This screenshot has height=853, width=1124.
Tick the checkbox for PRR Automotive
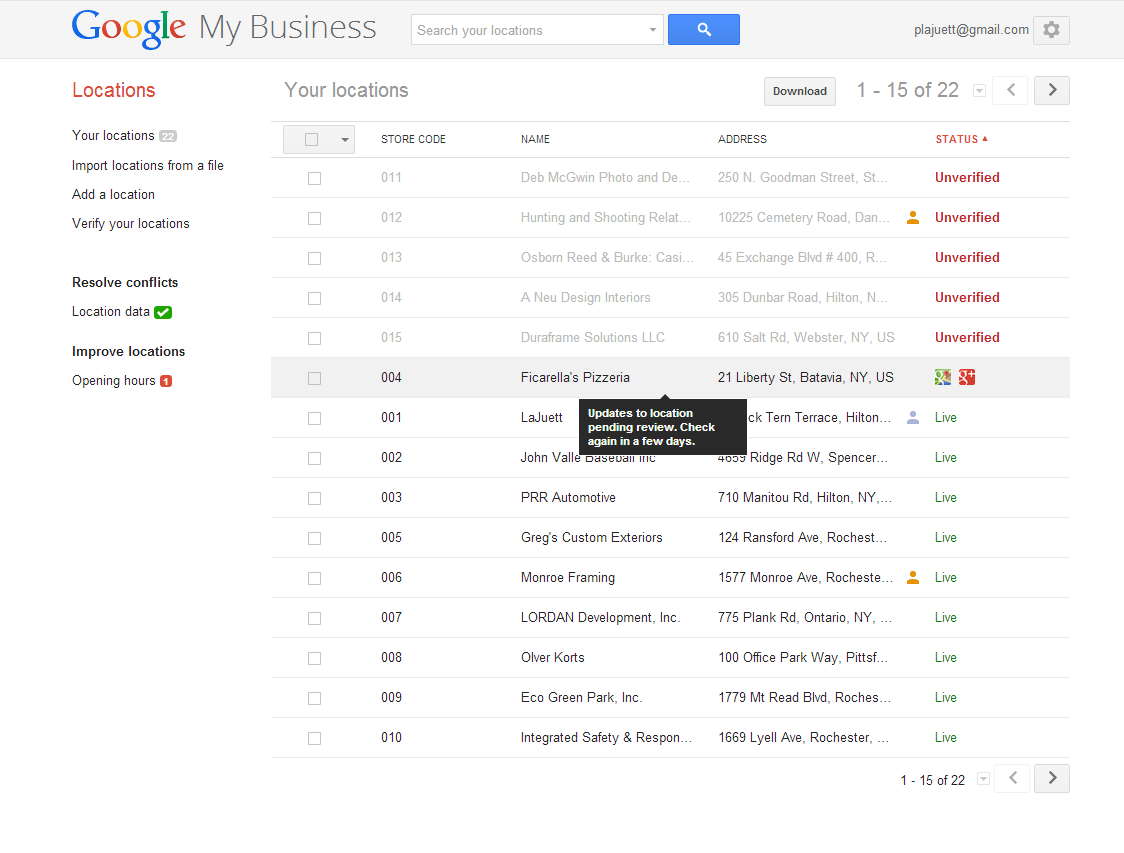click(x=314, y=498)
